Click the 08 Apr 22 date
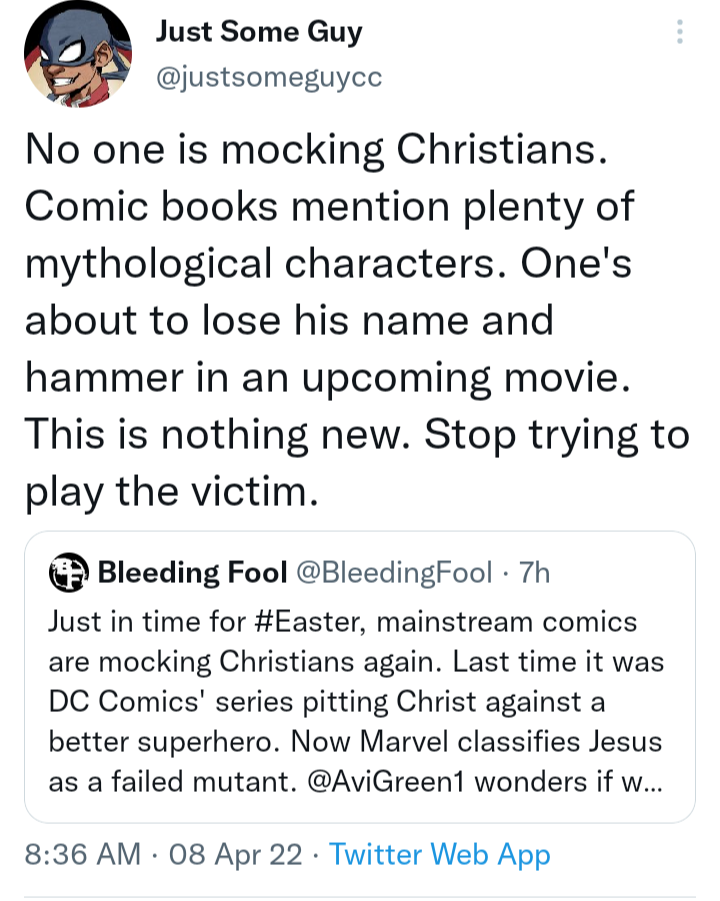This screenshot has height=901, width=720. (x=236, y=854)
